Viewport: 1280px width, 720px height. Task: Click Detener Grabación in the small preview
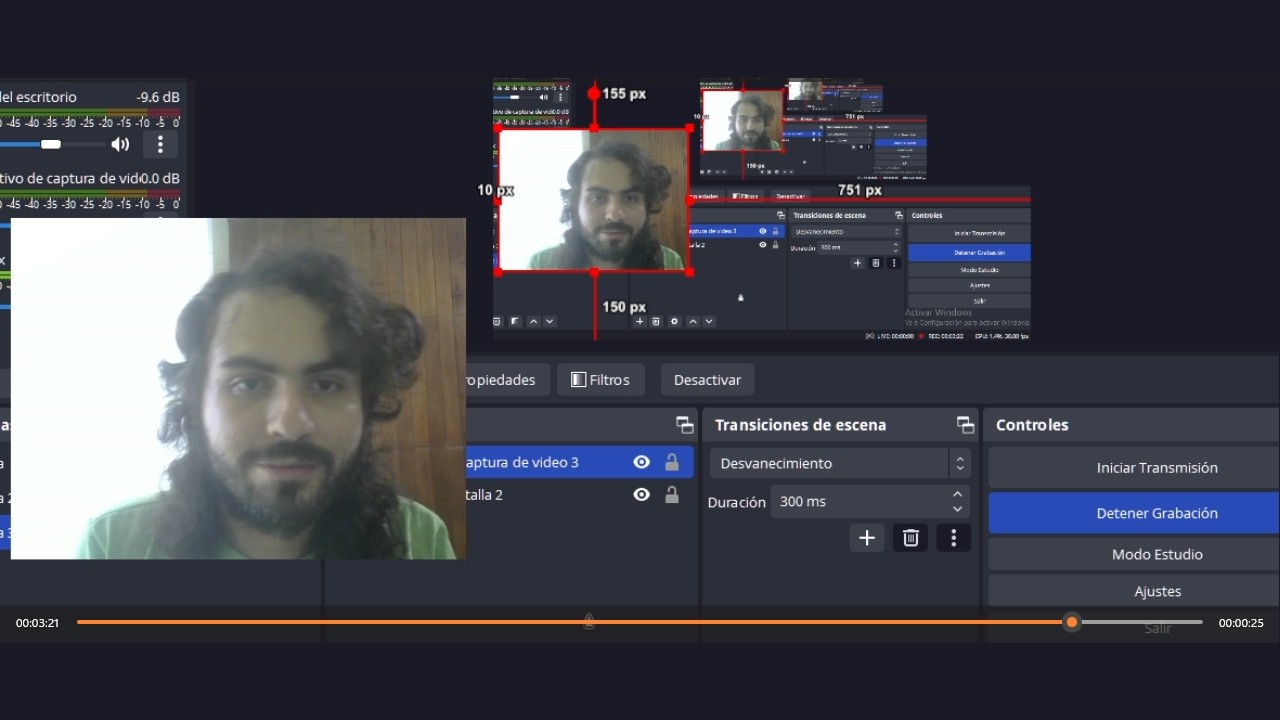coord(969,253)
